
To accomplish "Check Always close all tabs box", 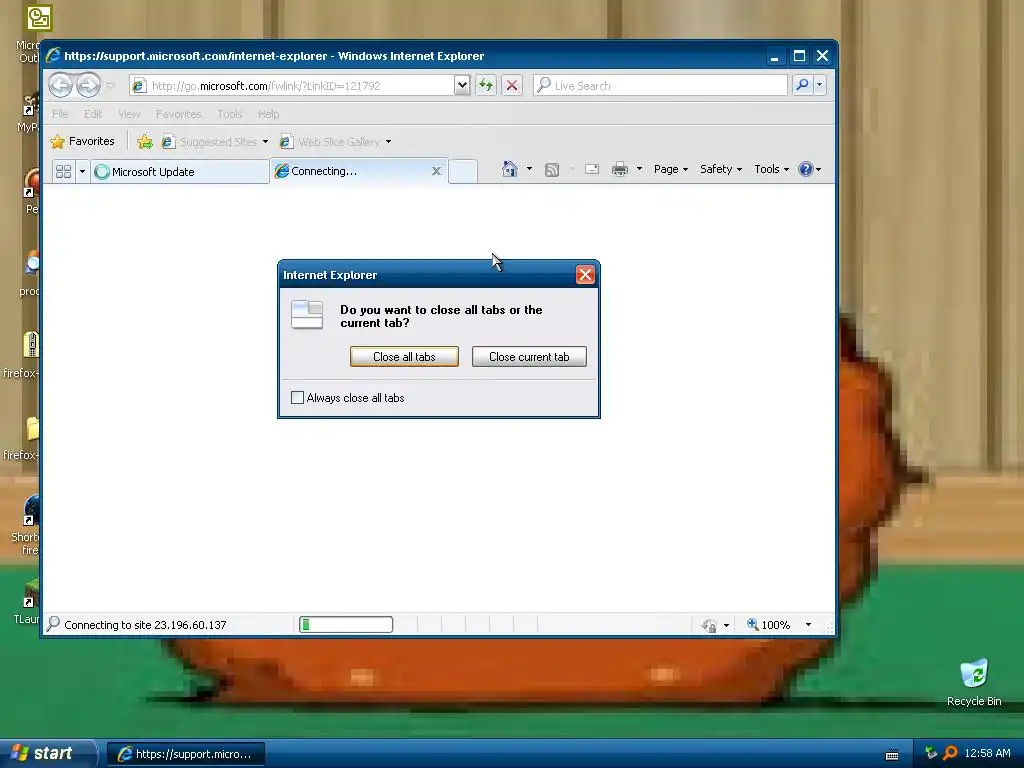I will pyautogui.click(x=297, y=397).
